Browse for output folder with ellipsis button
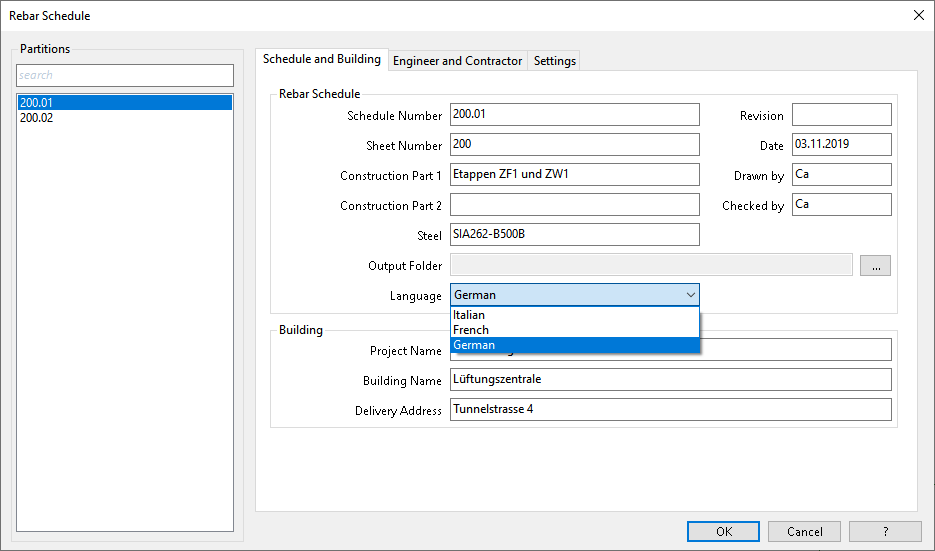 875,265
